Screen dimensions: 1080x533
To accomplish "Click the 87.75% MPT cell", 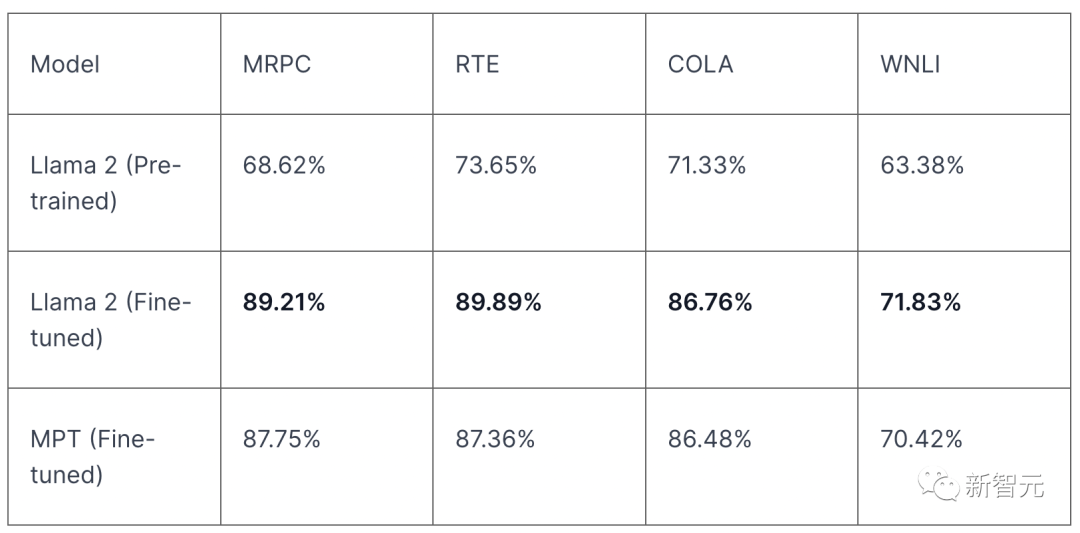I will pos(282,438).
